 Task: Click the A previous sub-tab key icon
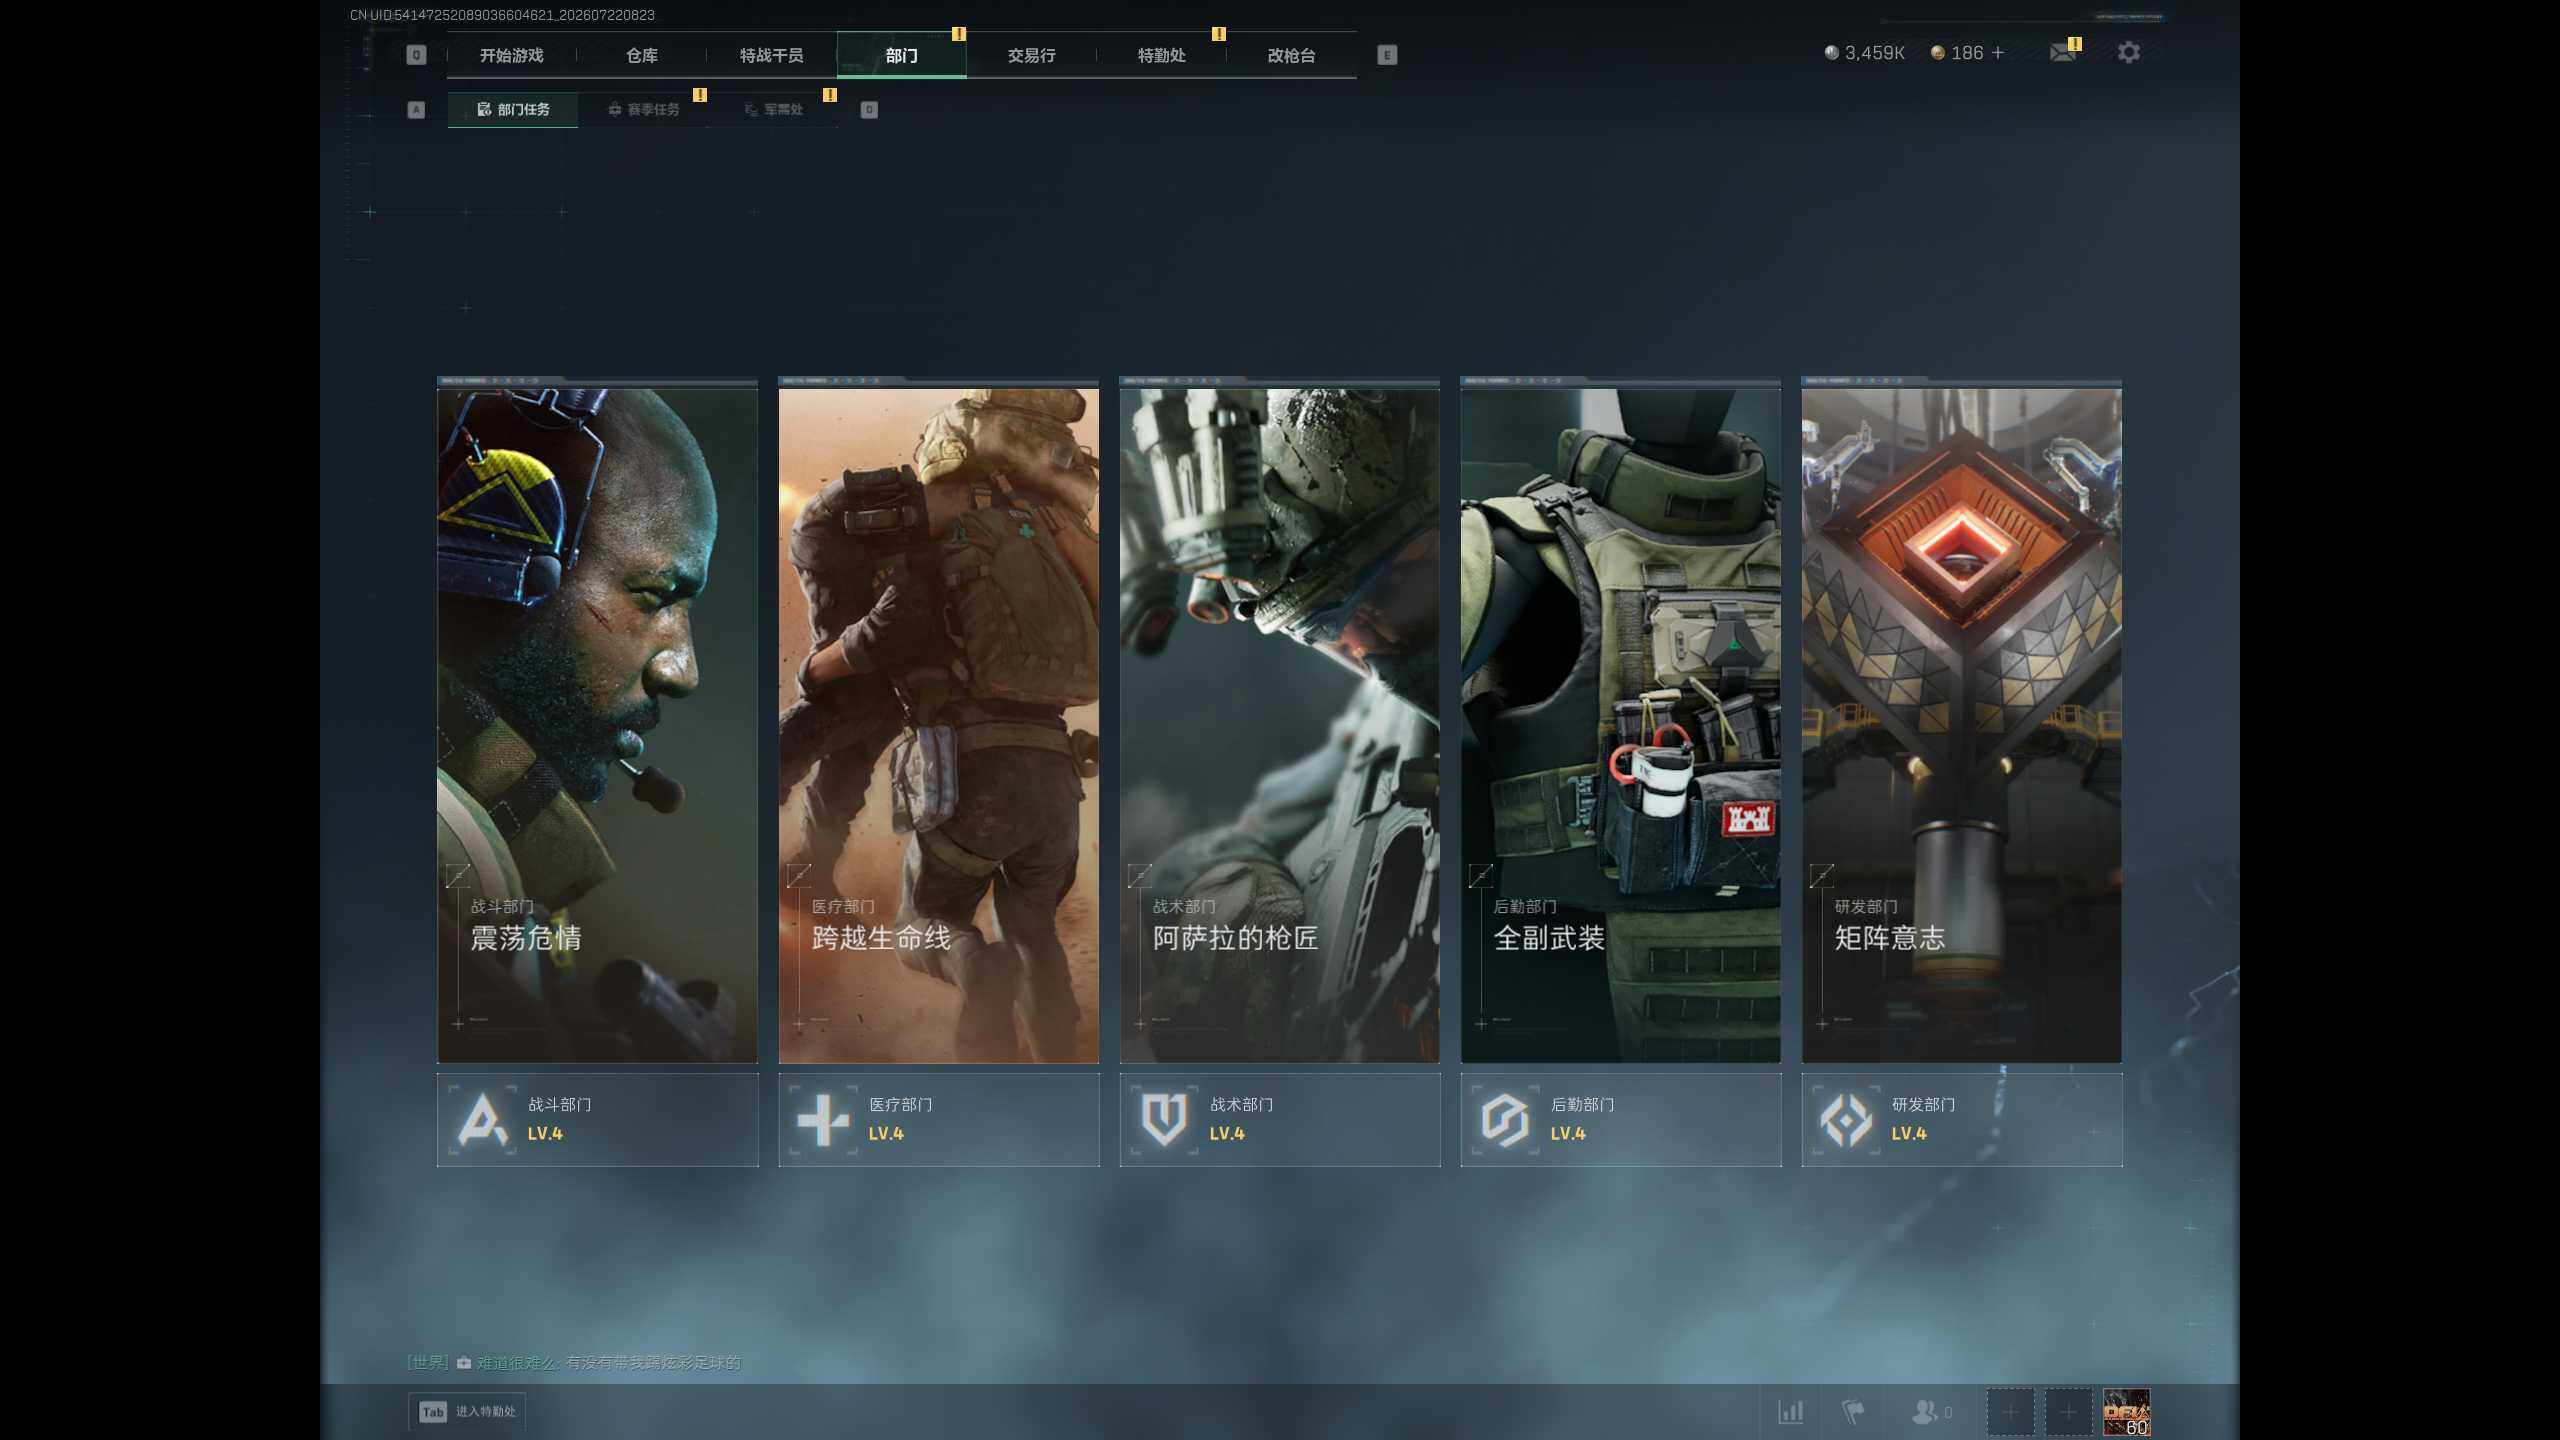[x=416, y=109]
